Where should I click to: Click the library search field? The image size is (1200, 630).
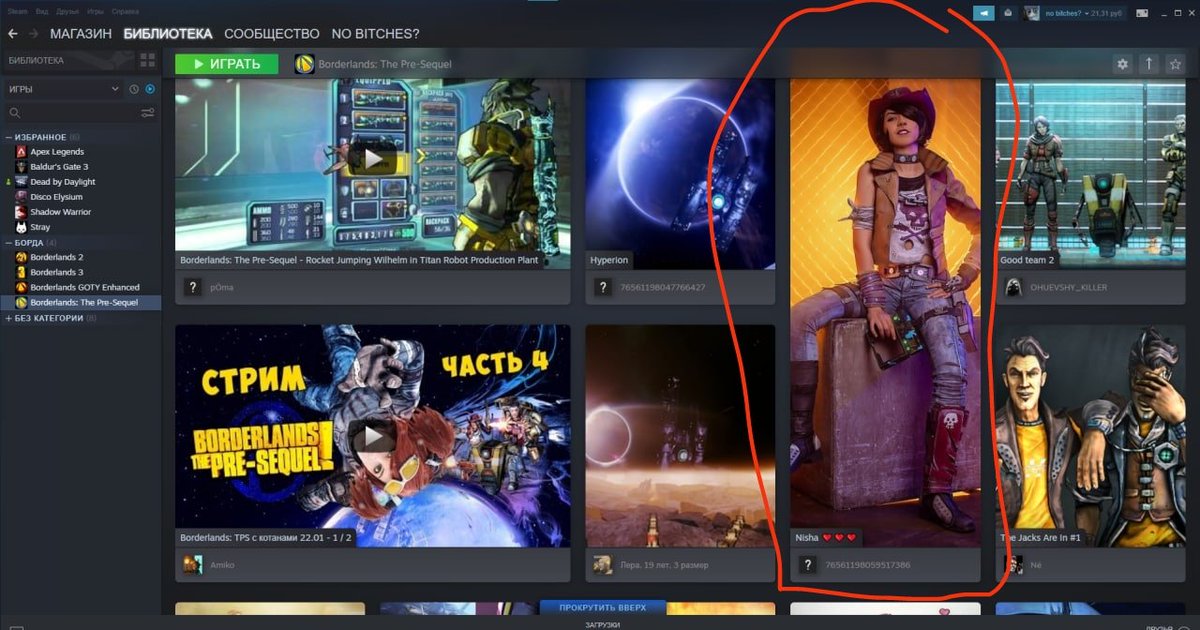pos(70,112)
